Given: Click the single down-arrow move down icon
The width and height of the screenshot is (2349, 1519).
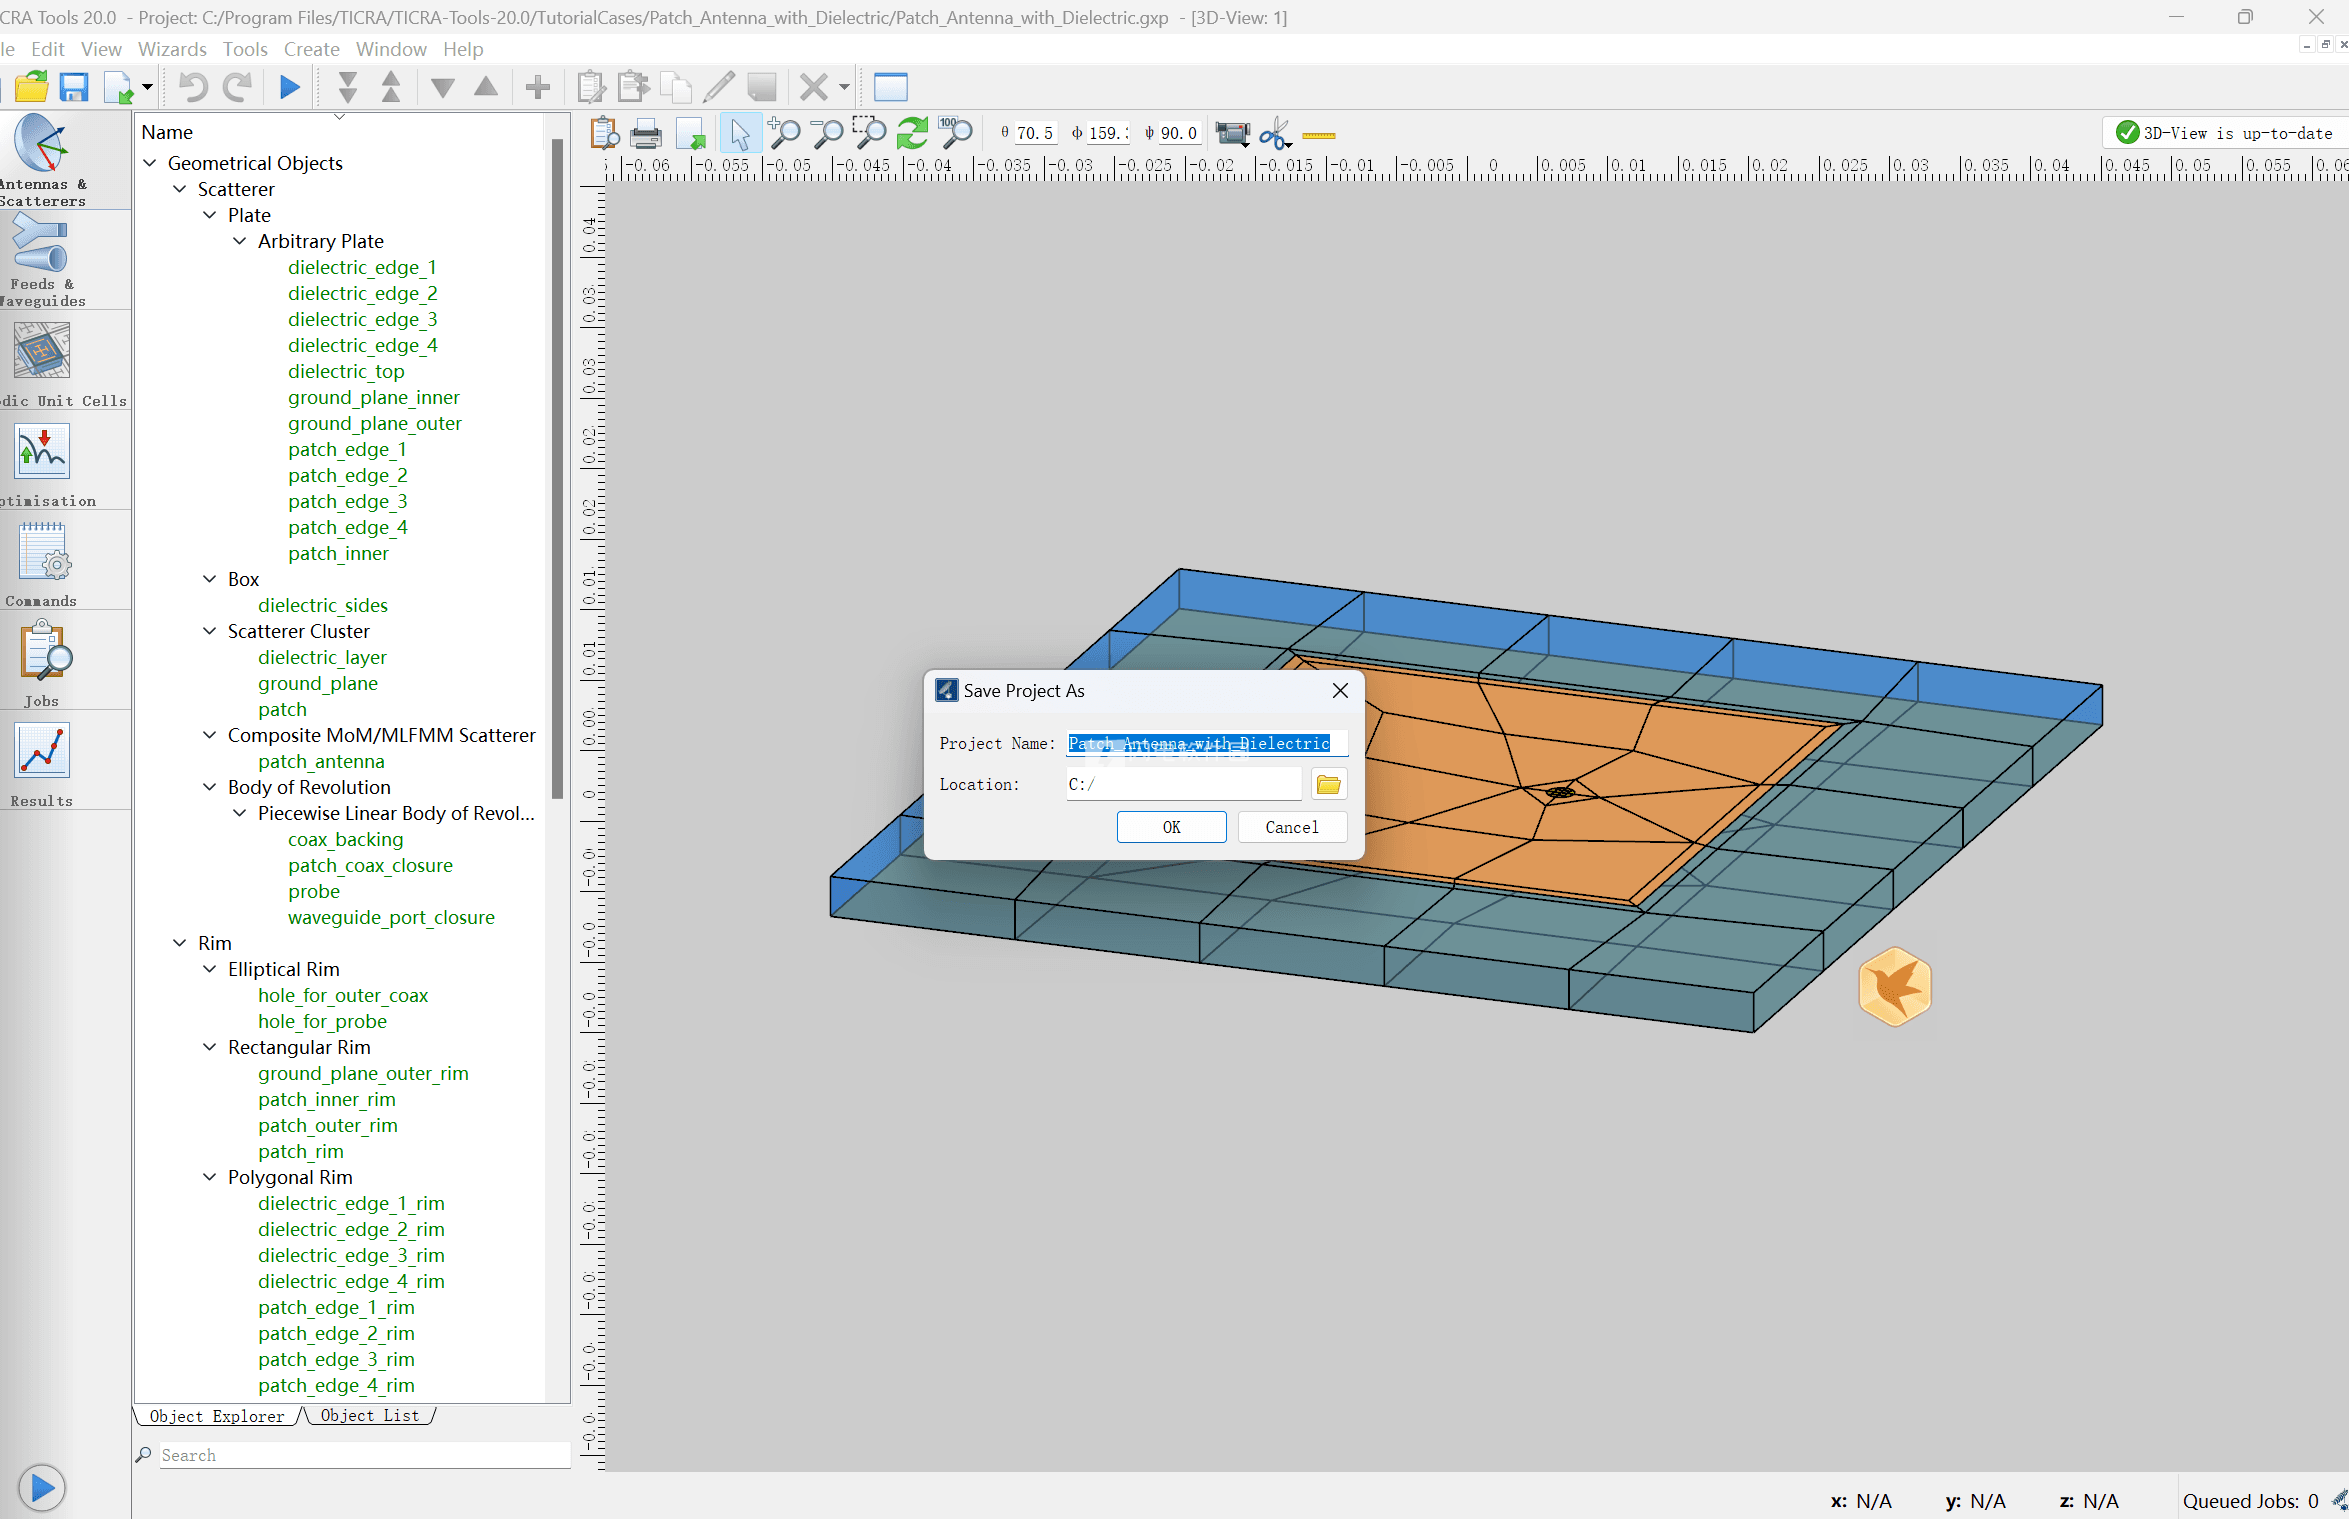Looking at the screenshot, I should click(x=443, y=88).
